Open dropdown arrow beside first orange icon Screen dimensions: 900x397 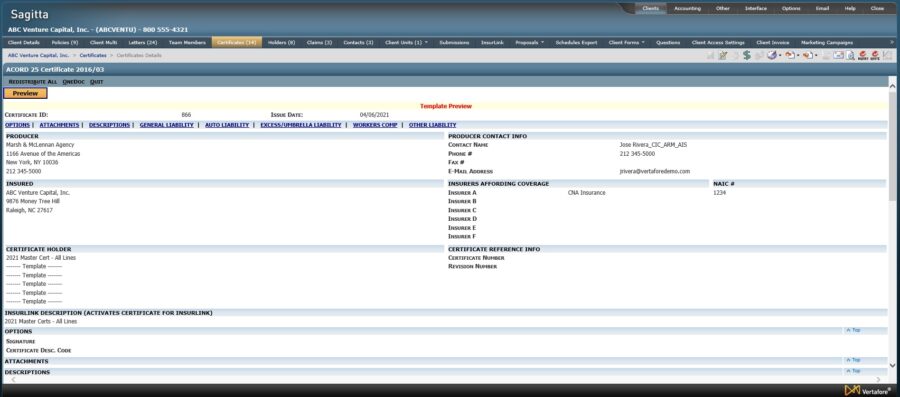tap(798, 56)
